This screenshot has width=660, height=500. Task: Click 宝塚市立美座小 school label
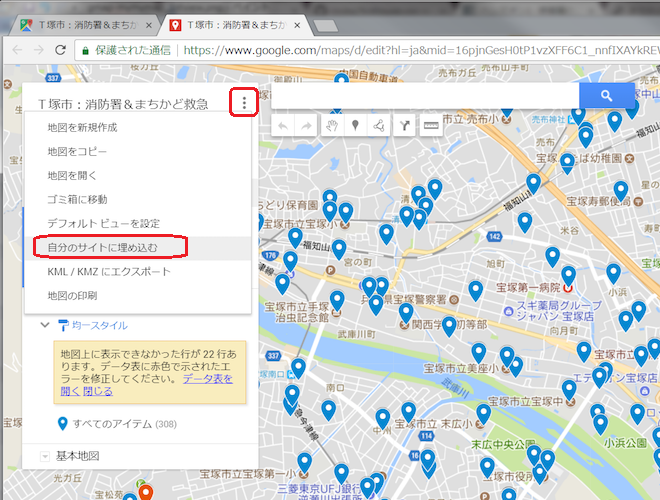coord(461,369)
